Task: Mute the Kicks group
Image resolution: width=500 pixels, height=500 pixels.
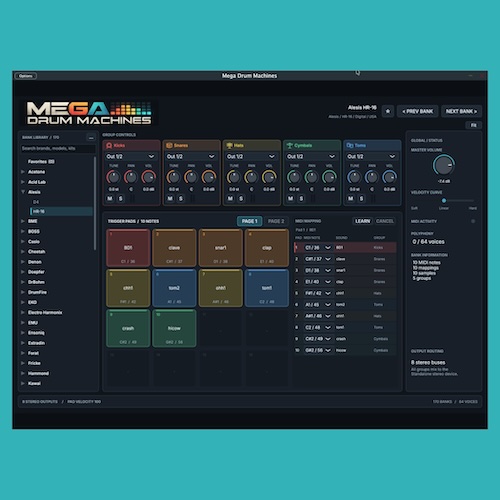Action: coord(110,199)
